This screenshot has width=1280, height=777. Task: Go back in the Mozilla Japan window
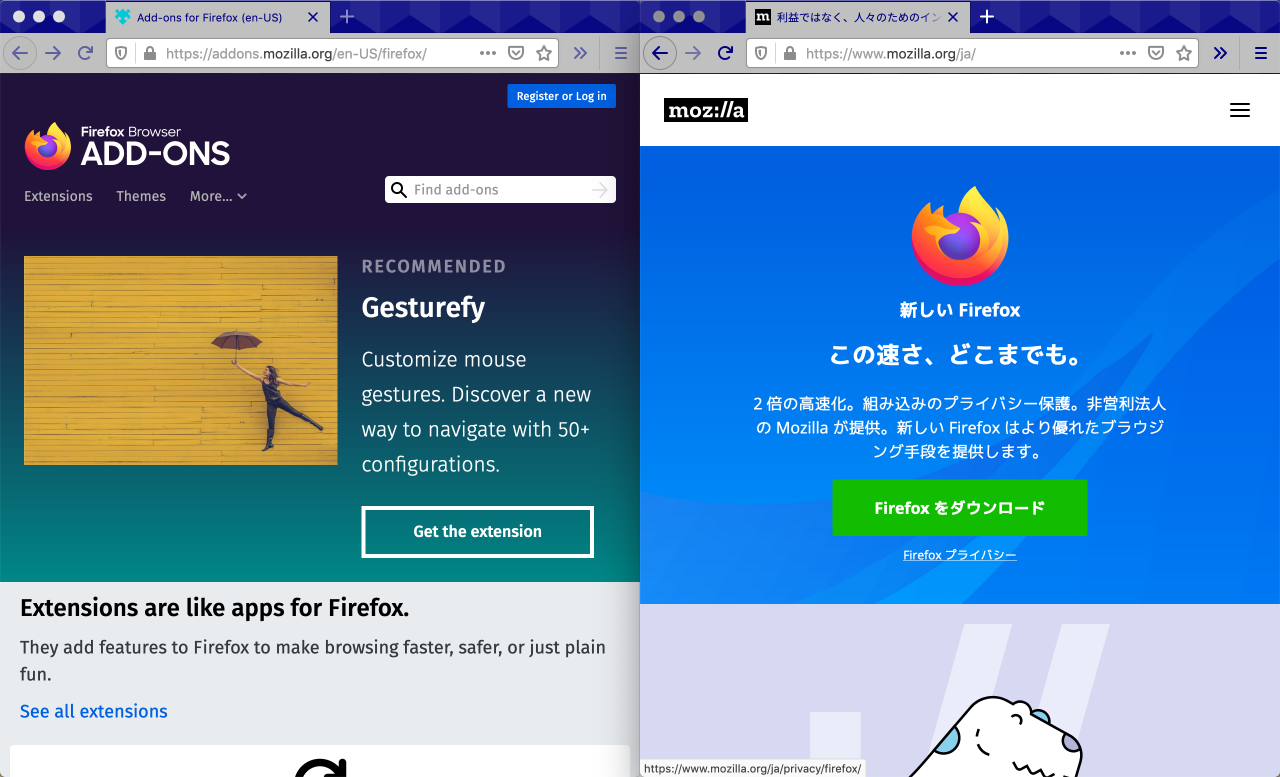point(660,53)
